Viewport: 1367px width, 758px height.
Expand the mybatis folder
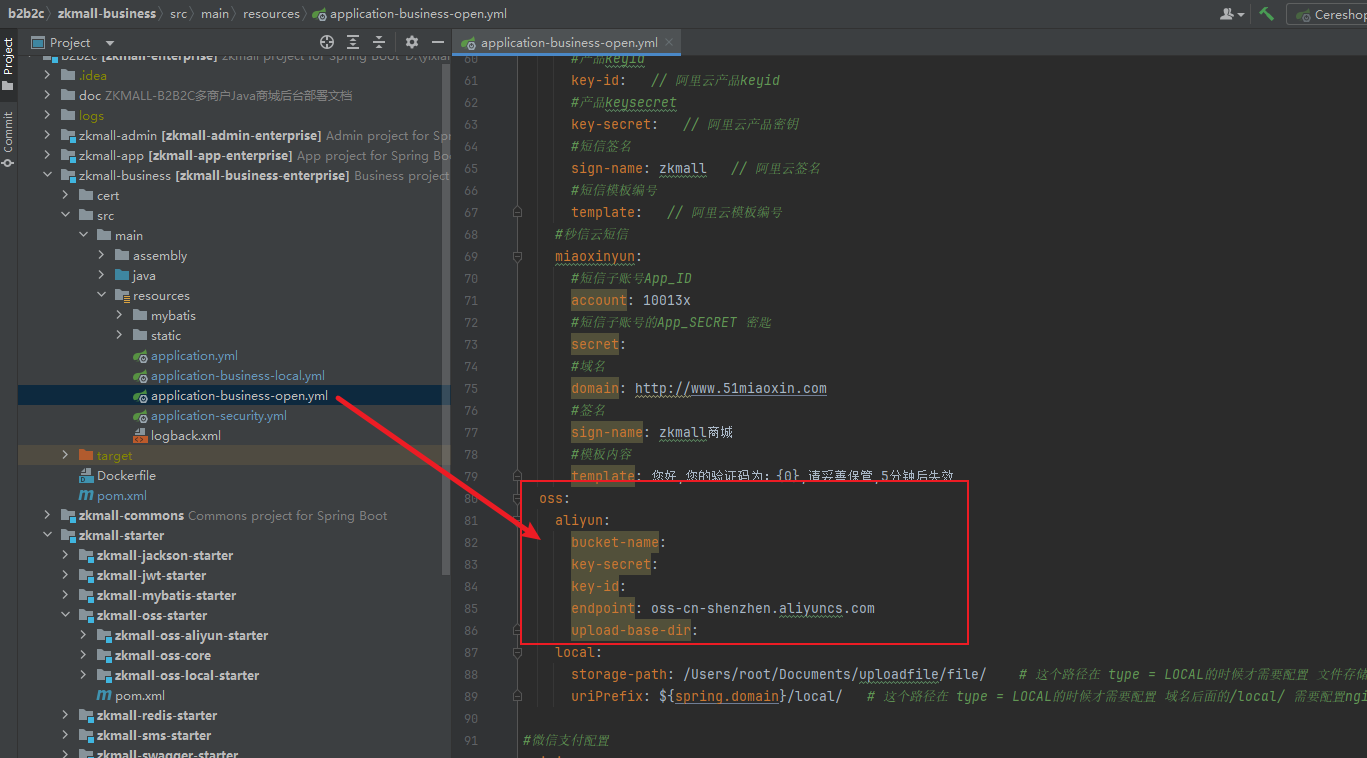click(120, 316)
